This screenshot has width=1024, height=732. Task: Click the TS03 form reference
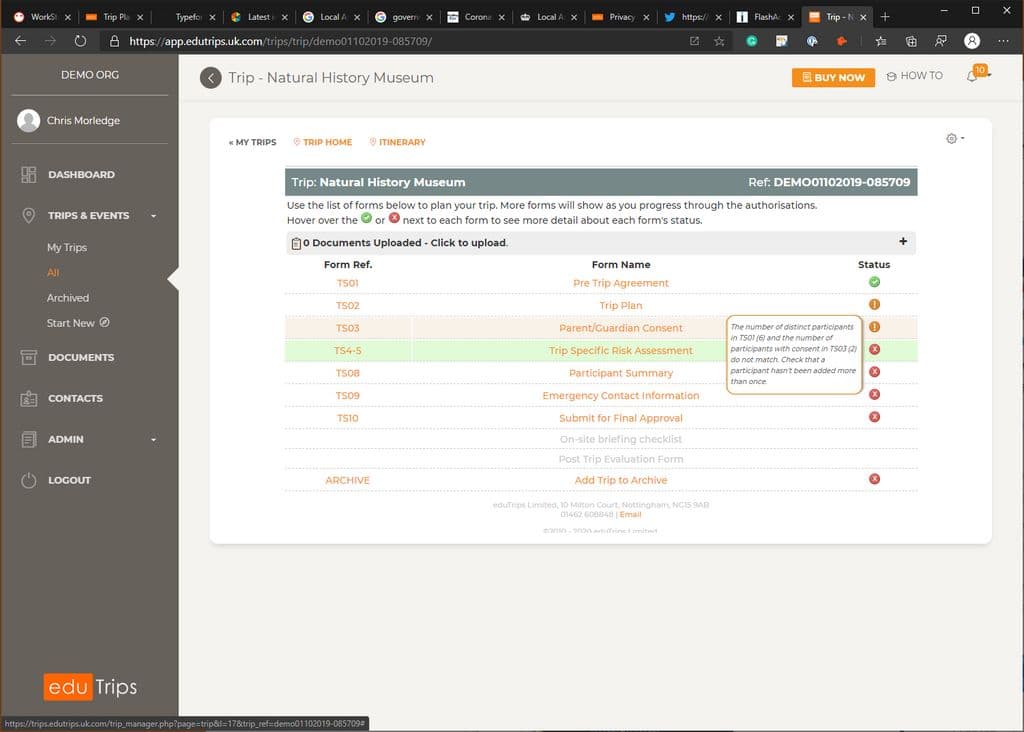[347, 328]
